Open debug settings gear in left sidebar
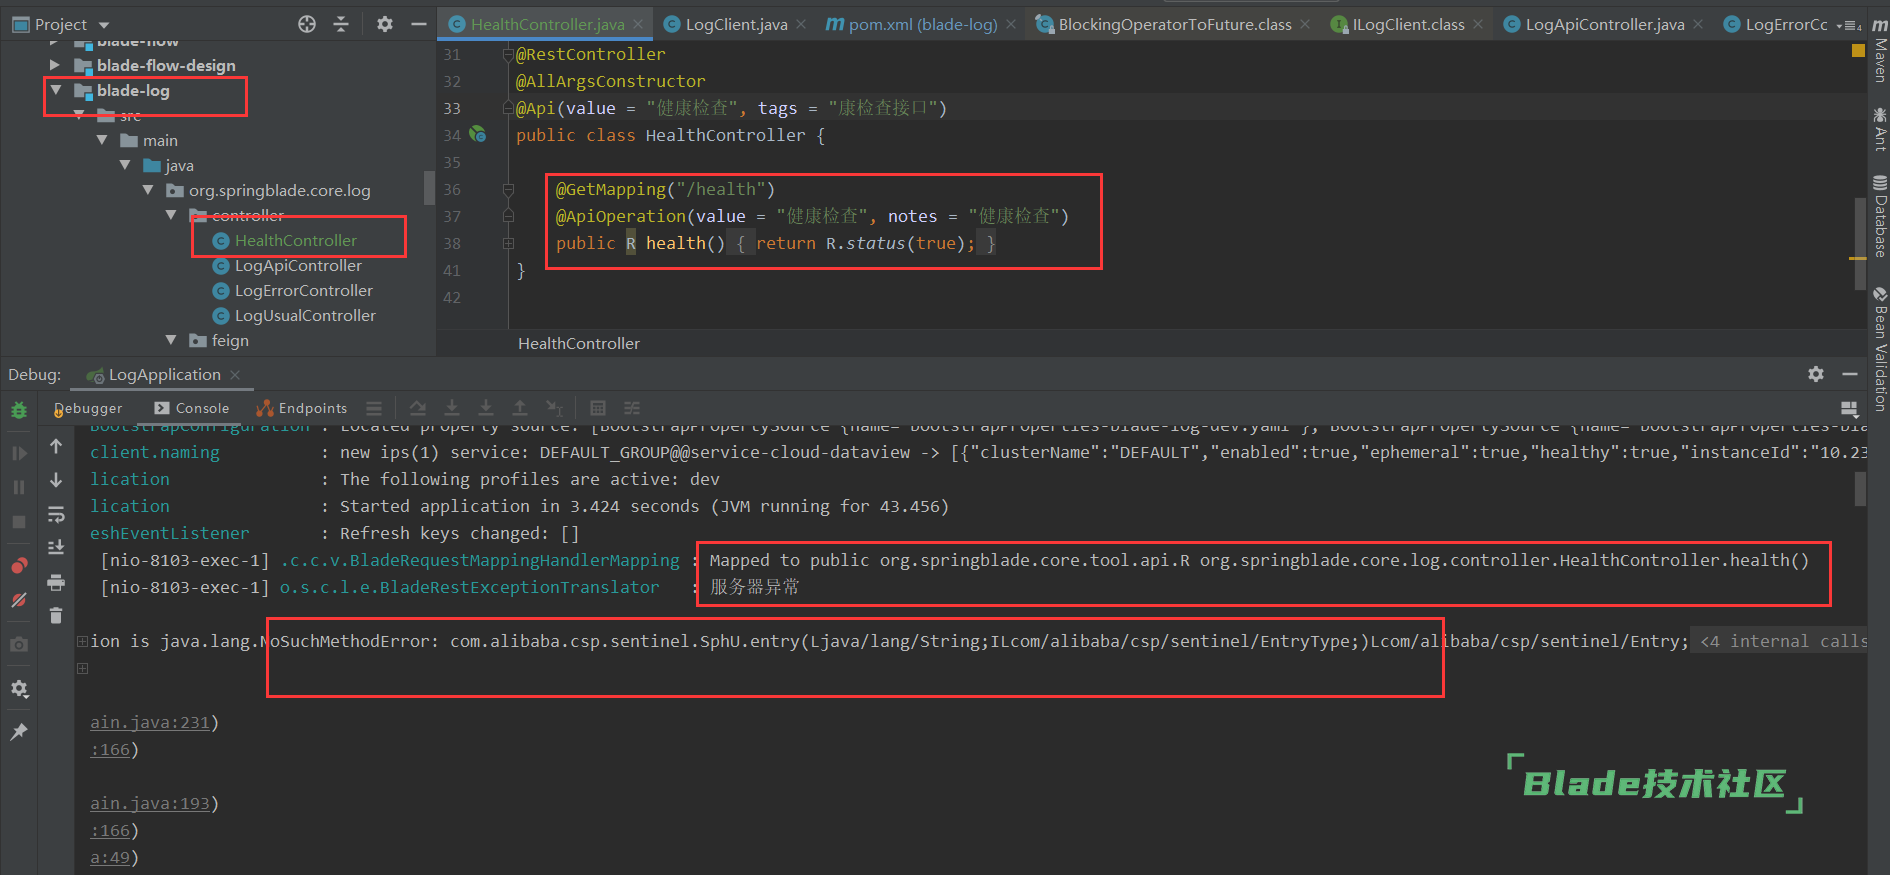The width and height of the screenshot is (1890, 875). (19, 689)
